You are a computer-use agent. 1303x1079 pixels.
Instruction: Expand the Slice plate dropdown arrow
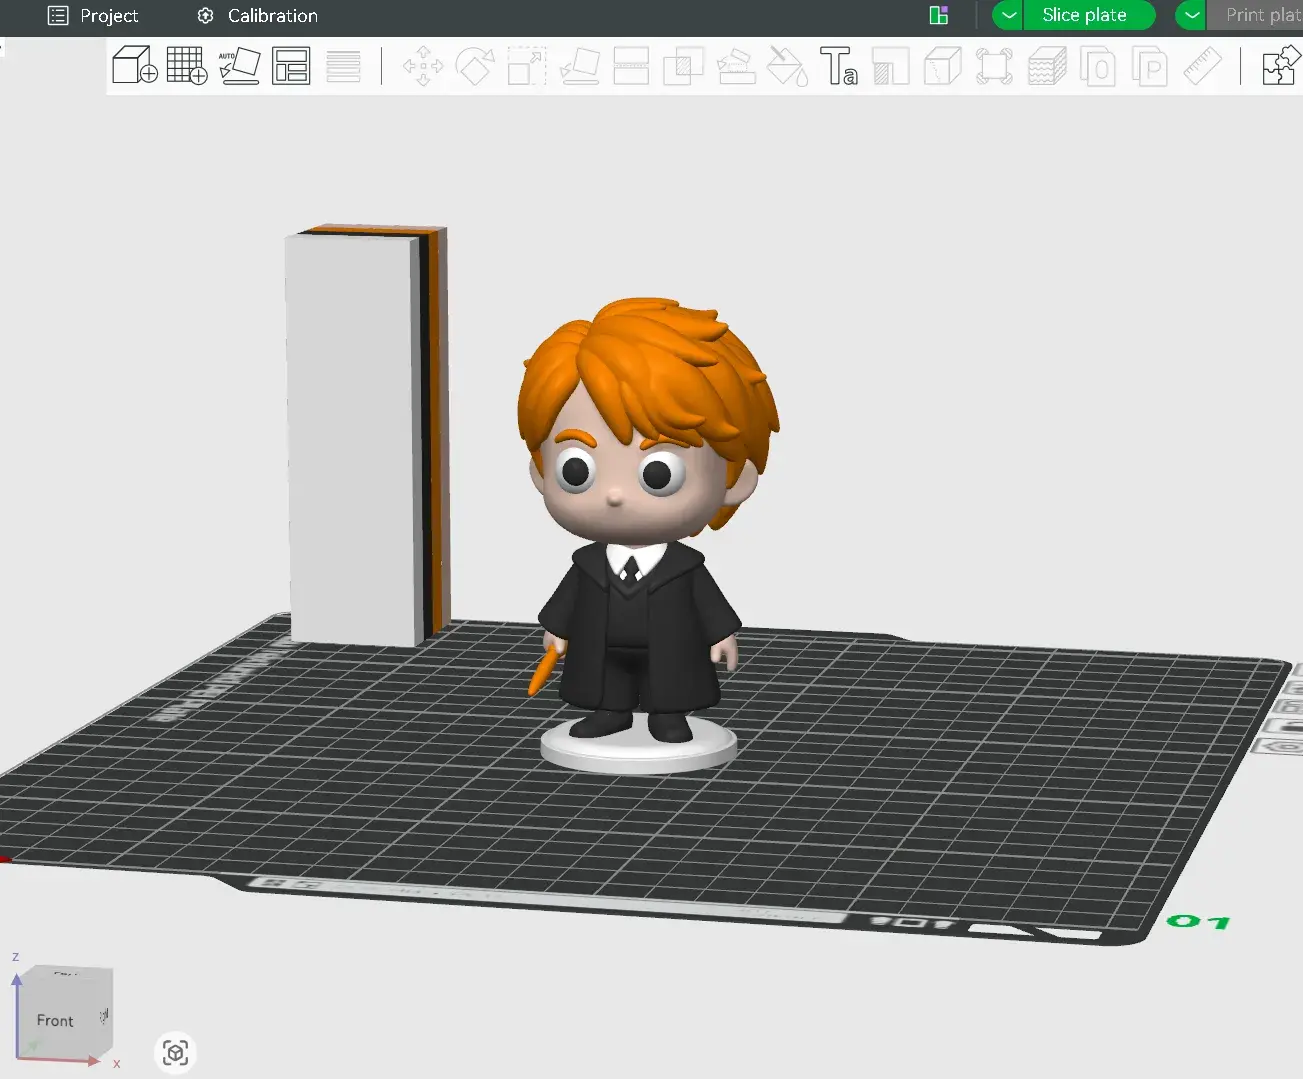[1008, 15]
